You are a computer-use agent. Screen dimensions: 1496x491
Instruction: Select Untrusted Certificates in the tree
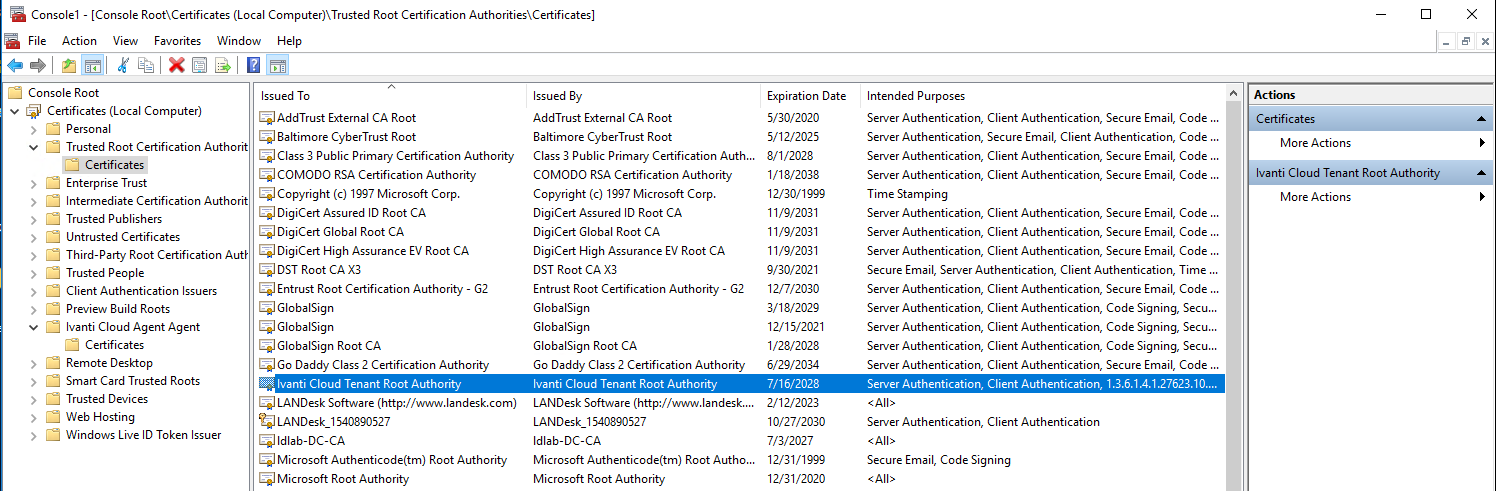[x=122, y=237]
